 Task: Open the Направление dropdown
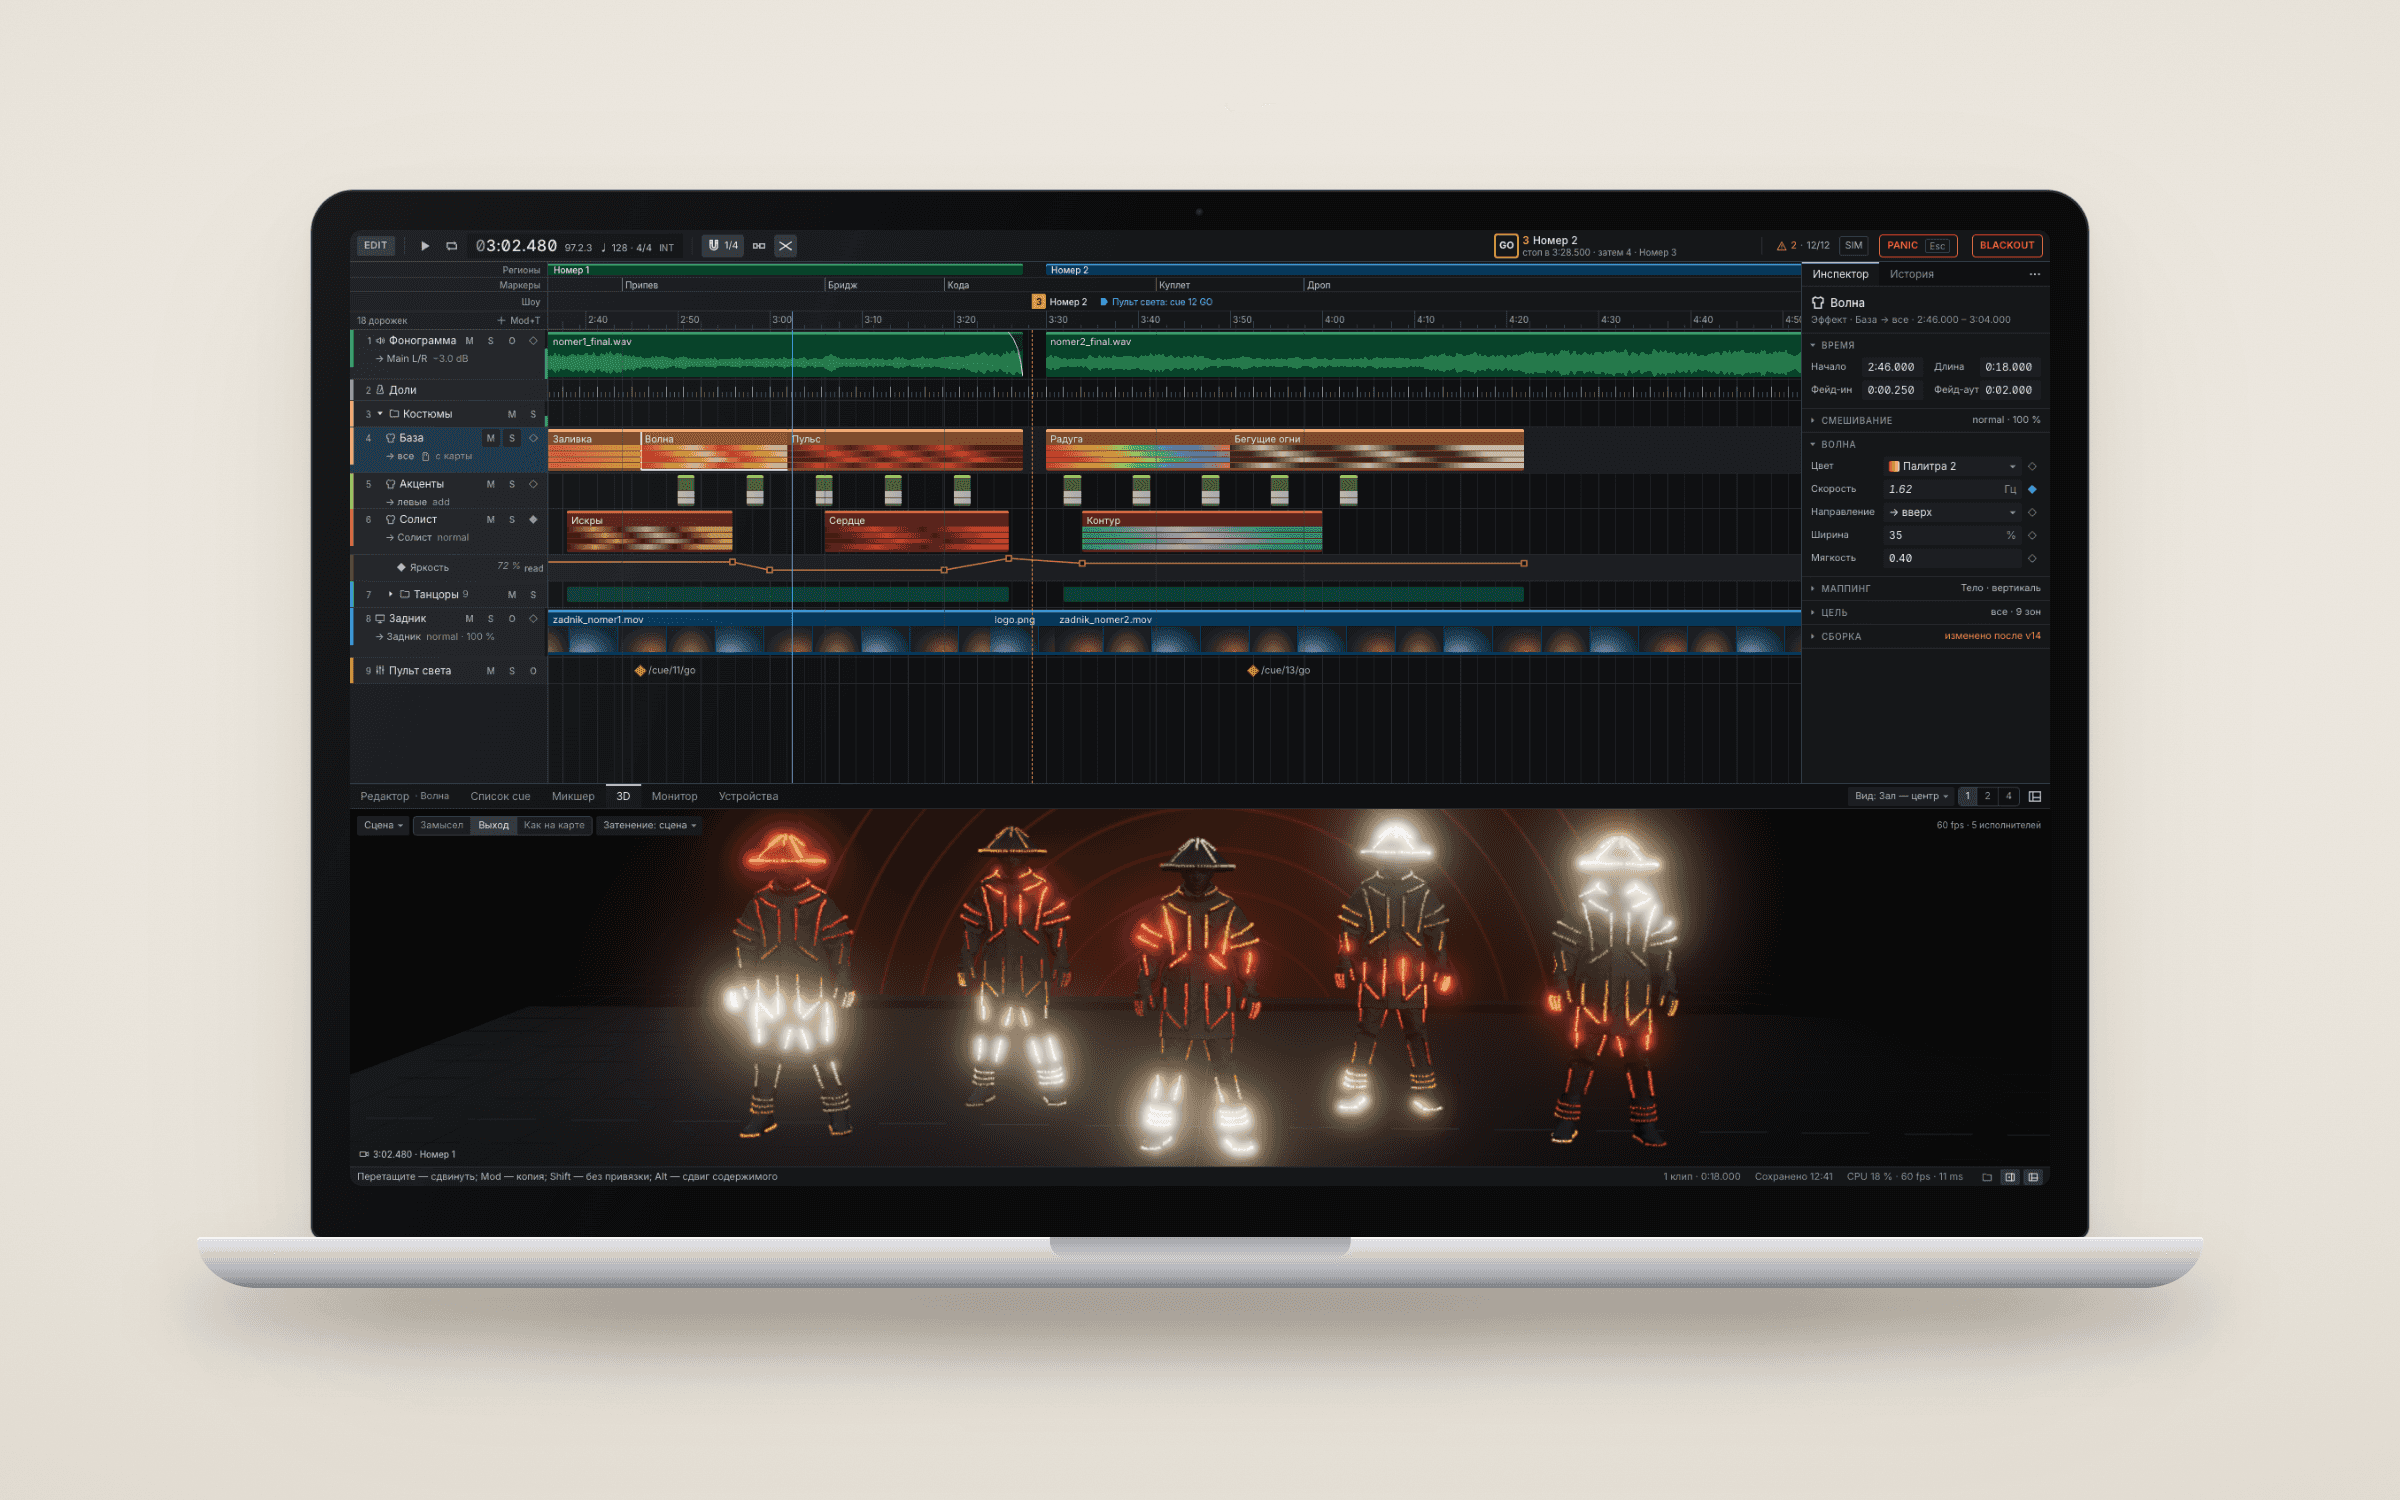(1953, 513)
